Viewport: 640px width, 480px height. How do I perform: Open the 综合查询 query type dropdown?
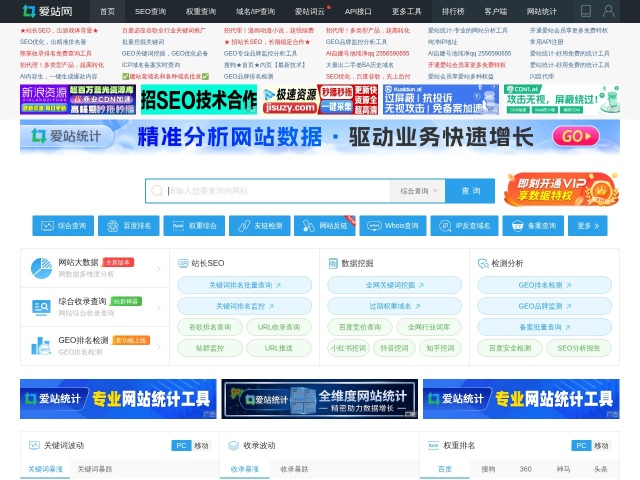[418, 191]
